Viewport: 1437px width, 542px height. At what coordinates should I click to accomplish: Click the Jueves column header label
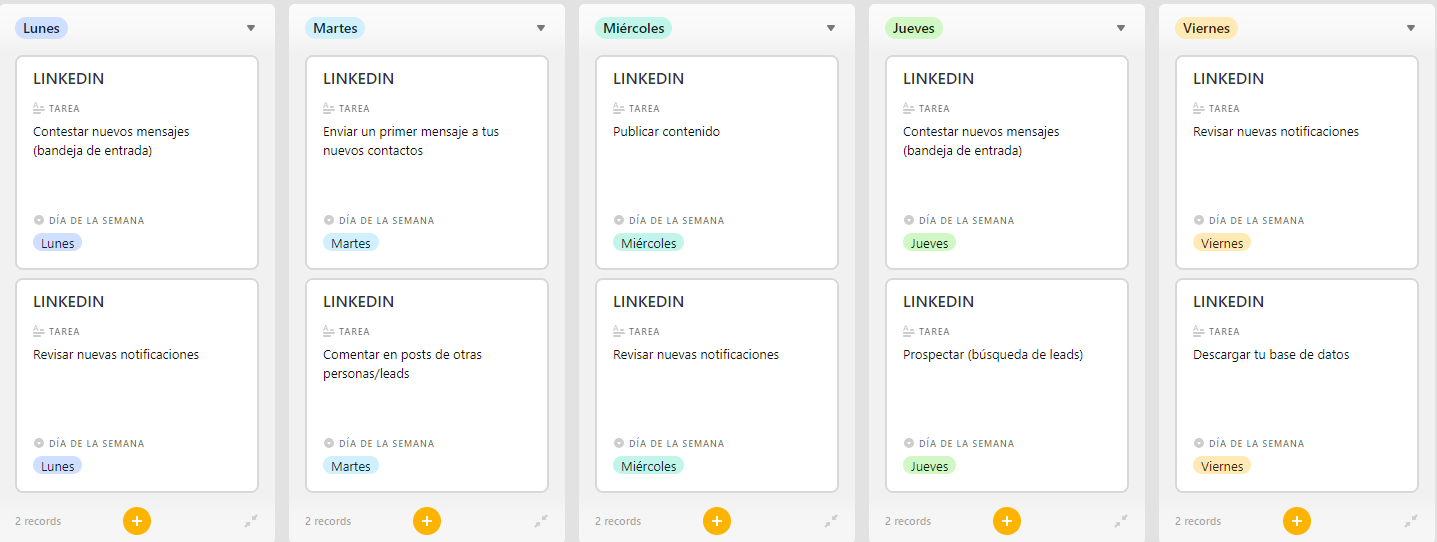point(913,28)
